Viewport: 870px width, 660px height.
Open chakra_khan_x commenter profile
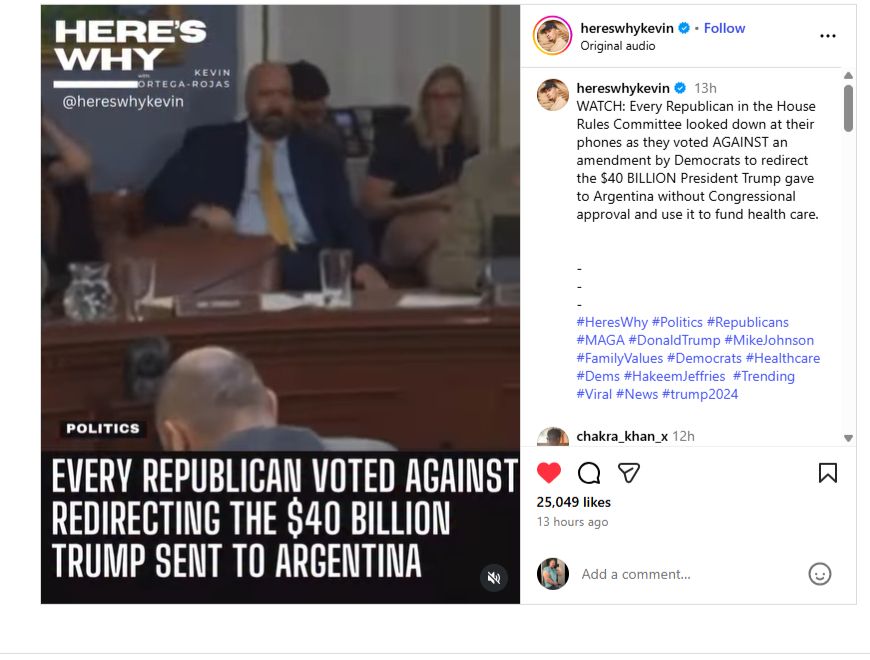click(622, 436)
